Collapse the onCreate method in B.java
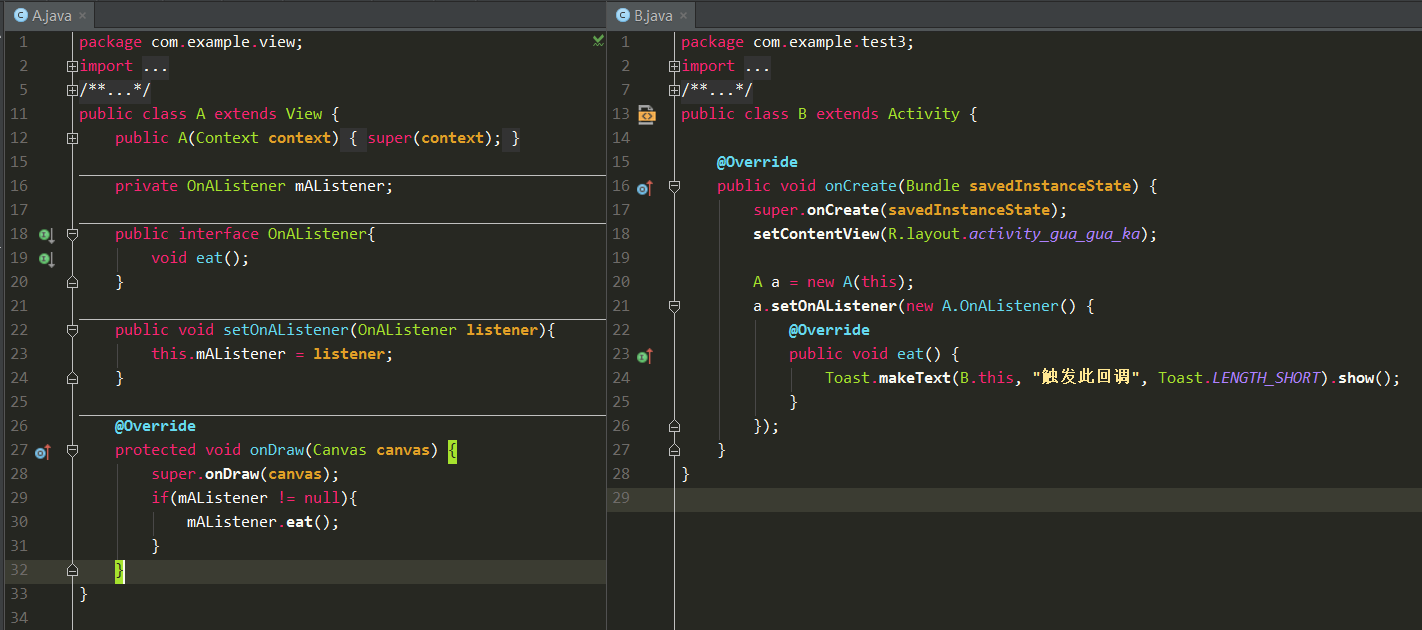 tap(674, 186)
